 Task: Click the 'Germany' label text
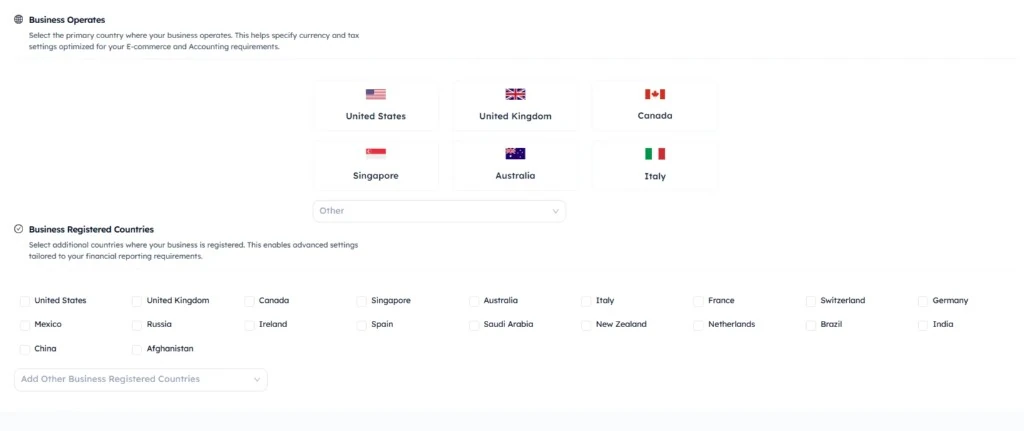click(950, 300)
